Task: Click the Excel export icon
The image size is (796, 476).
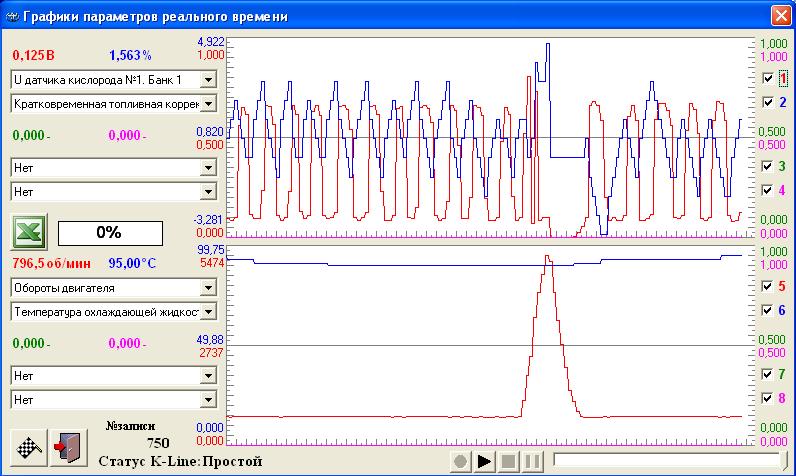Action: pyautogui.click(x=29, y=232)
